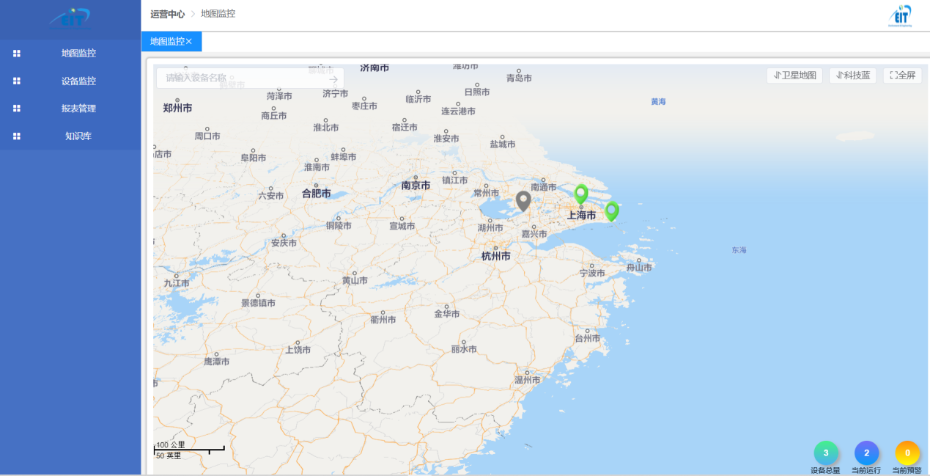Viewport: 930px width, 476px height.
Task: Click the blue 当前运行 count circle
Action: click(x=867, y=453)
